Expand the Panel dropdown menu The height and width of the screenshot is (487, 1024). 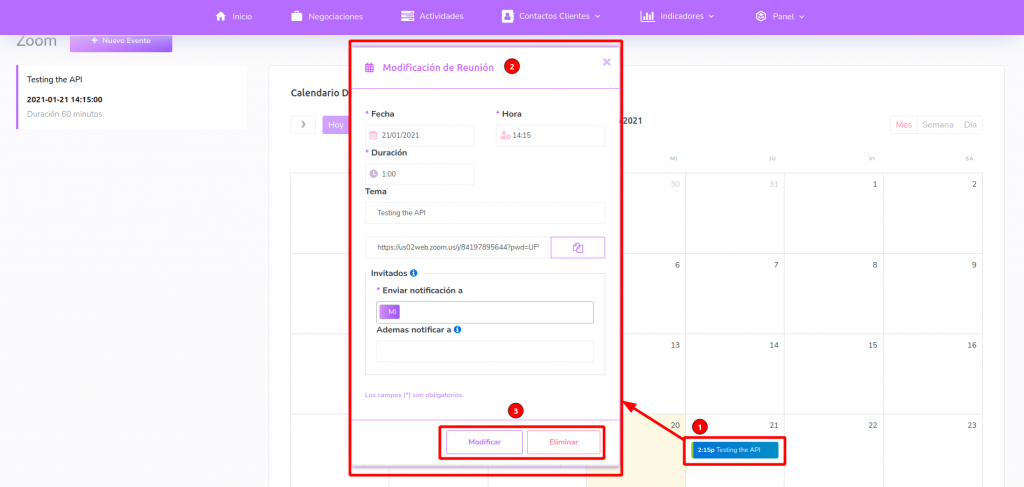click(x=780, y=16)
